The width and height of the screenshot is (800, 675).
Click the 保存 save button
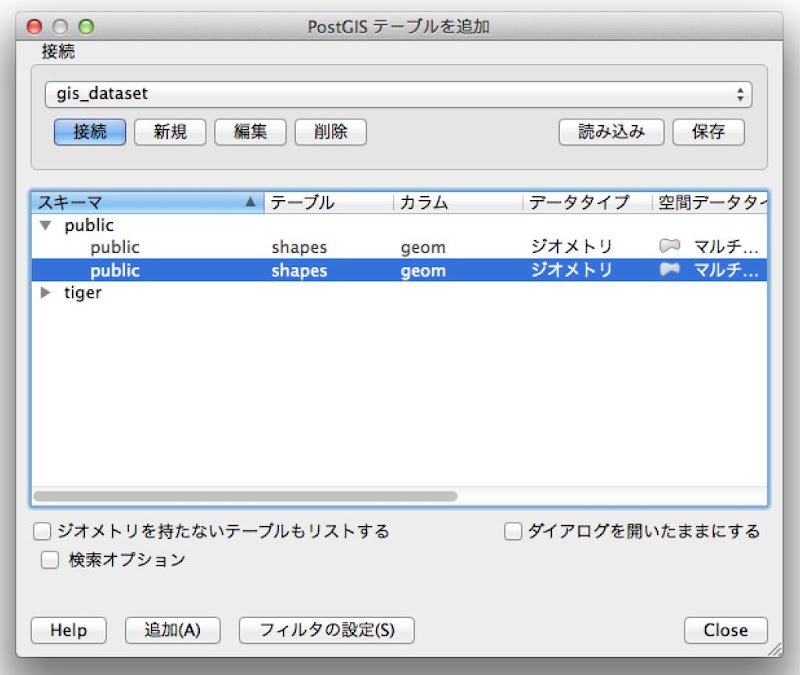tap(708, 132)
